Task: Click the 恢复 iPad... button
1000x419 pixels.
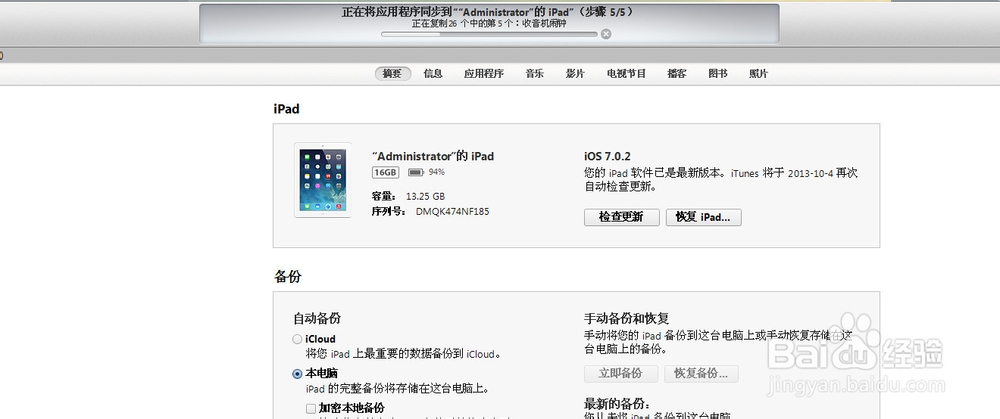Action: click(703, 217)
